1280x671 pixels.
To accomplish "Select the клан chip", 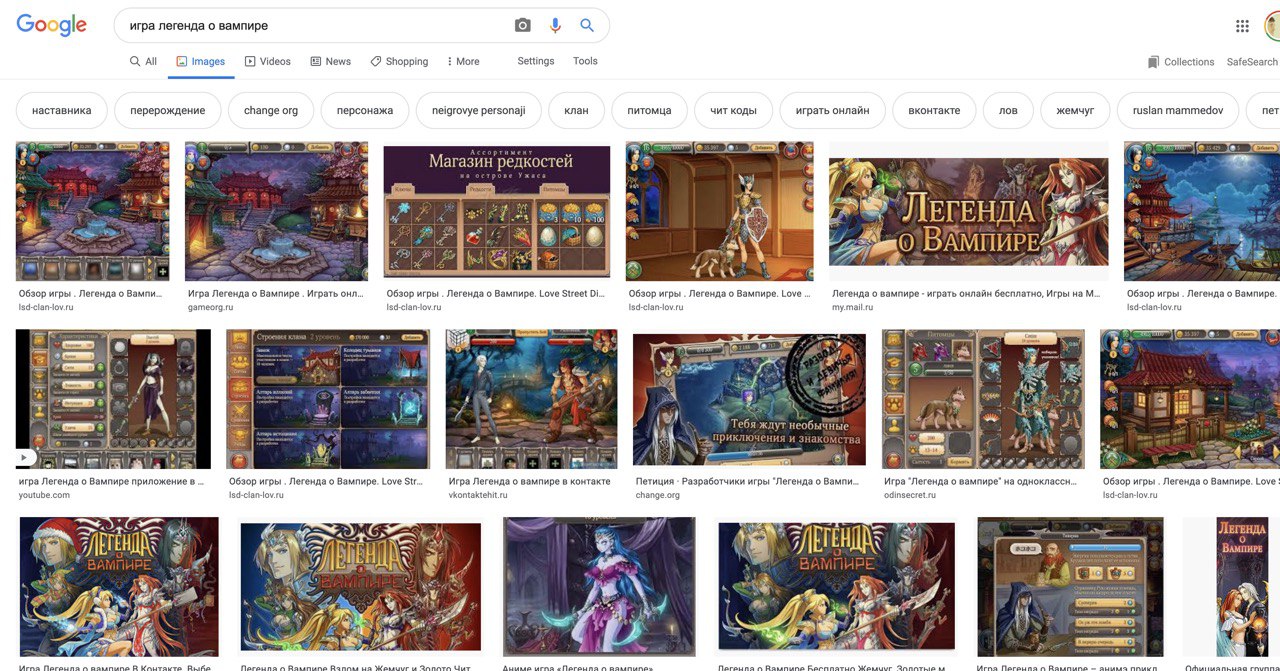I will click(576, 111).
